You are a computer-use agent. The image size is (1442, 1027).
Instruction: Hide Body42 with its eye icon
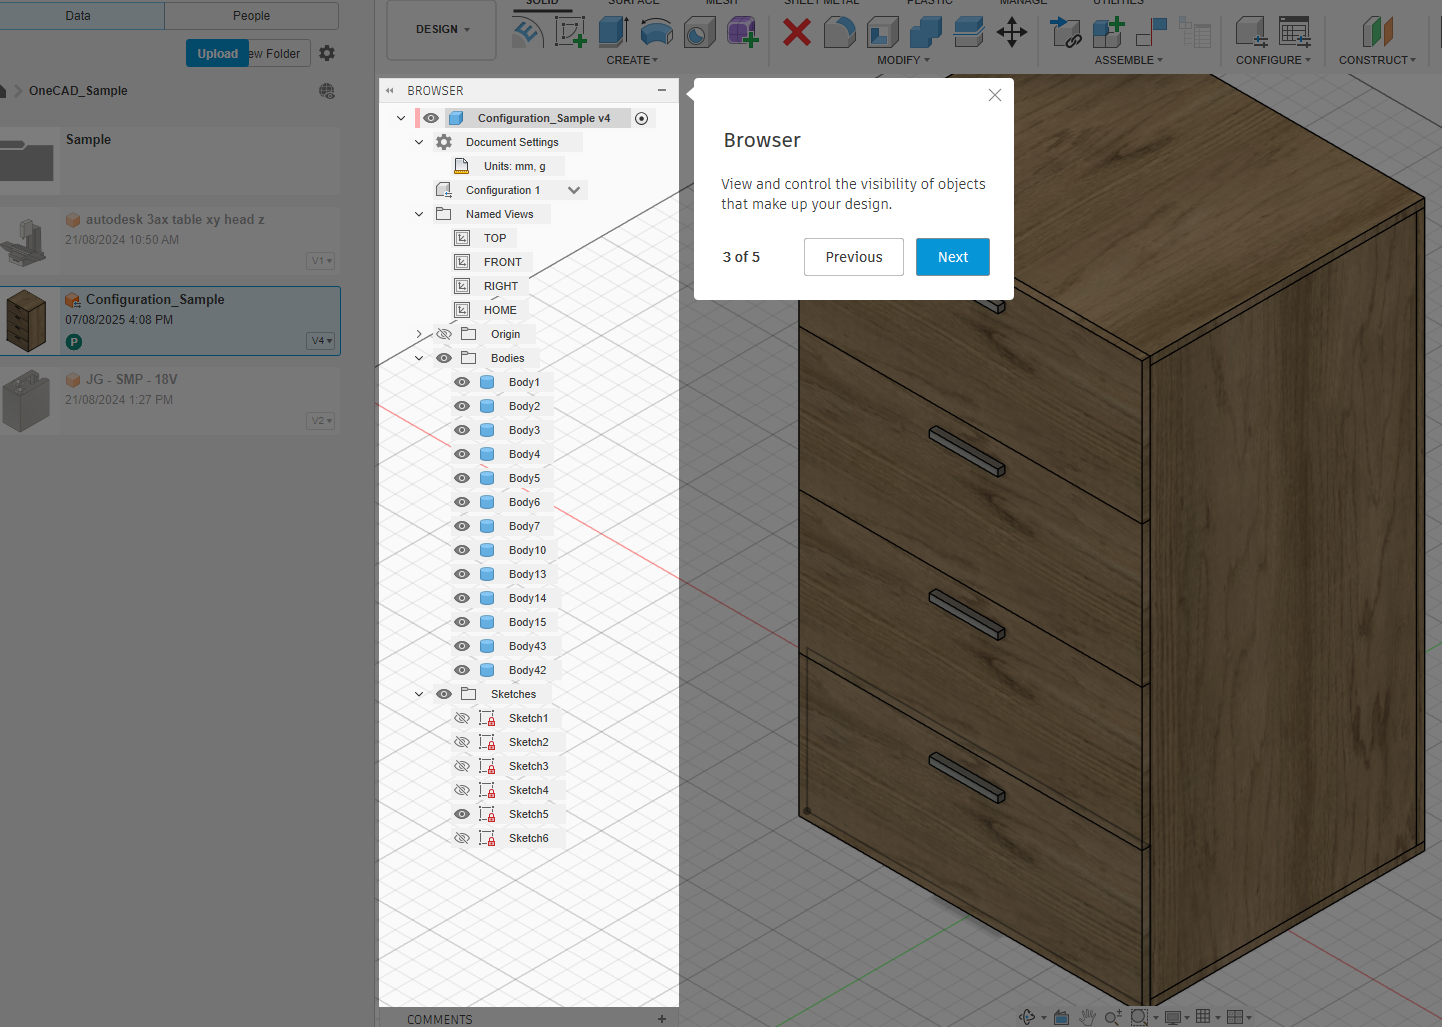tap(462, 670)
